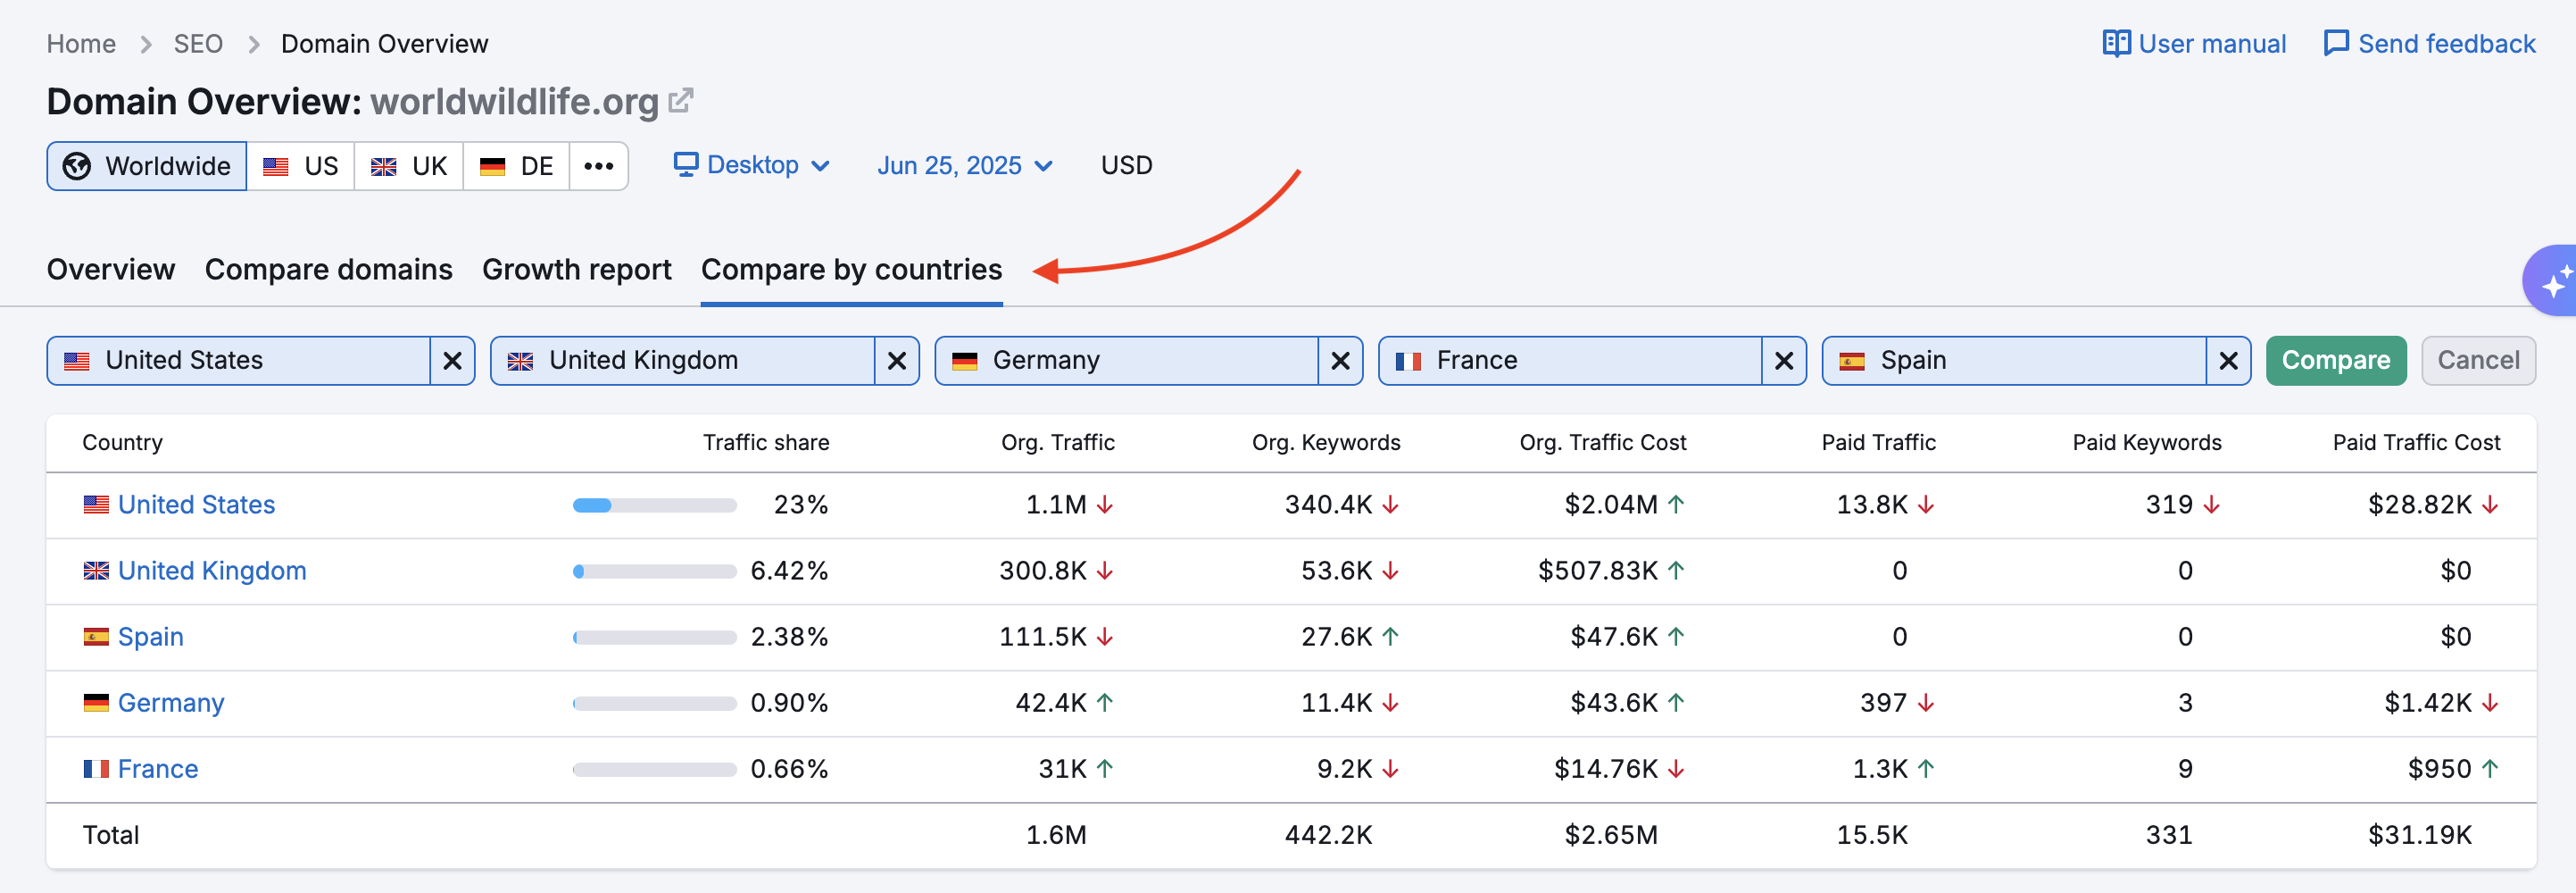The height and width of the screenshot is (893, 2576).
Task: Open worldwildlife.org via the external link icon
Action: 681,99
